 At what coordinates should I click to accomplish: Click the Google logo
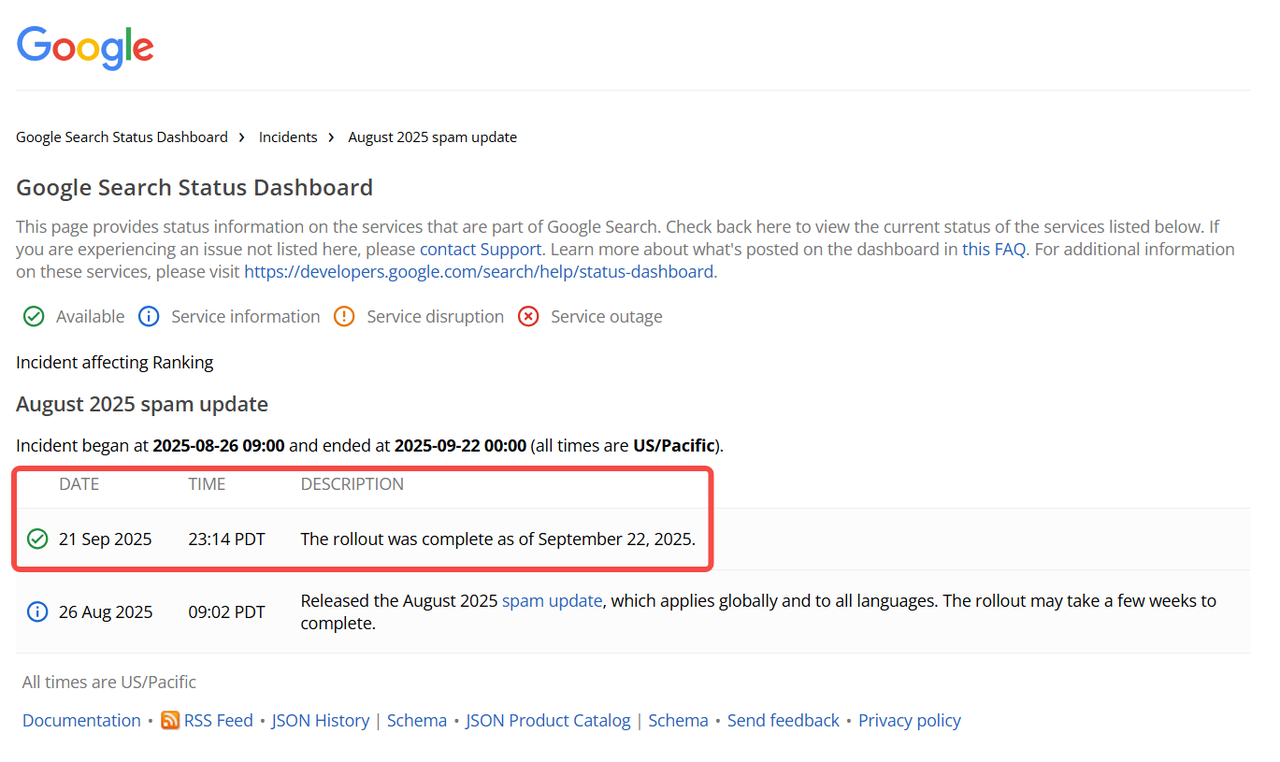tap(85, 46)
